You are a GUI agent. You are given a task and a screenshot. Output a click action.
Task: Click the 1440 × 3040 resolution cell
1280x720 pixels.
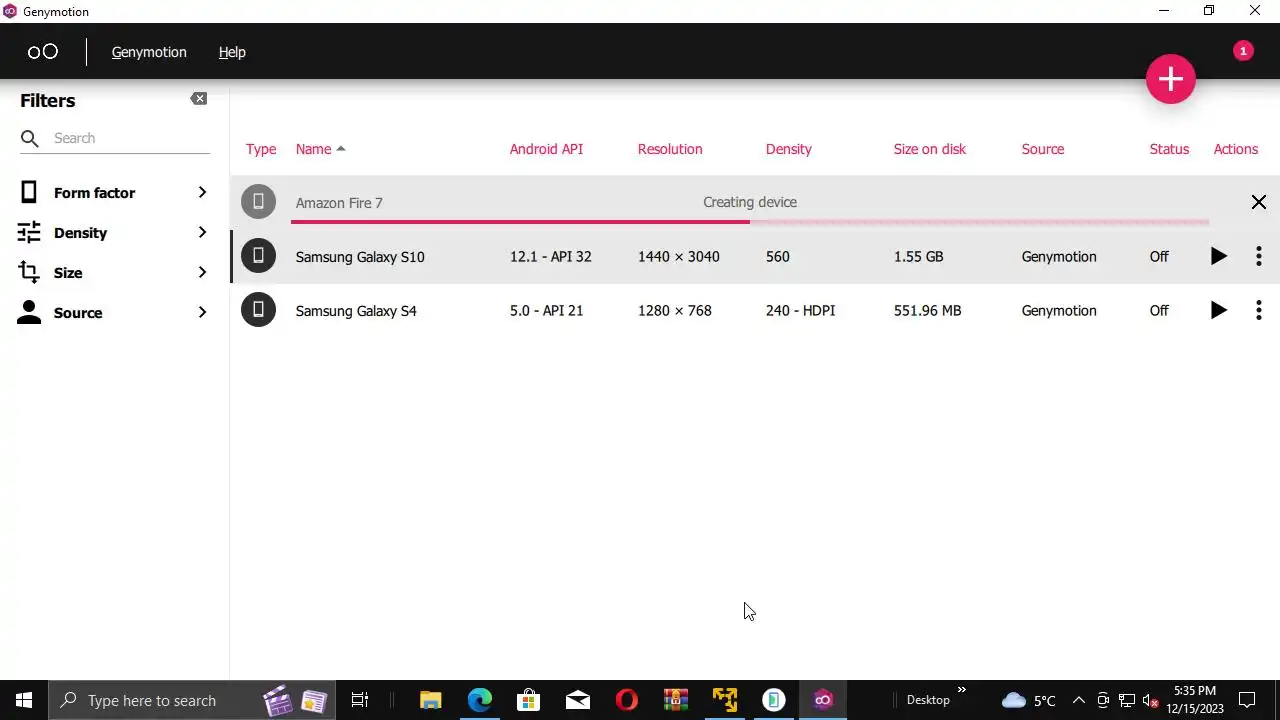(678, 257)
